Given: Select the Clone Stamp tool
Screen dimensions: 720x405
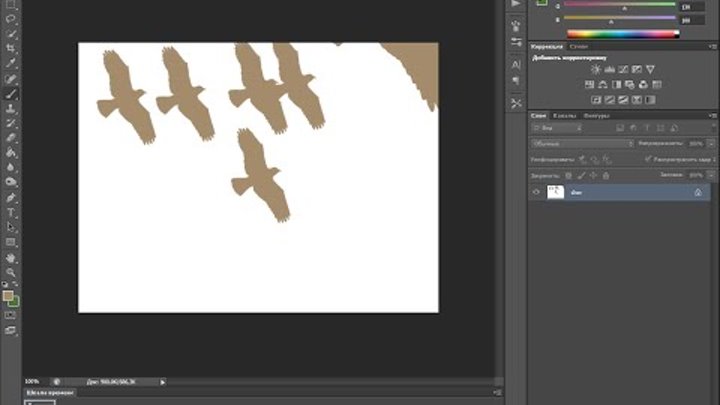Looking at the screenshot, I should tap(11, 107).
